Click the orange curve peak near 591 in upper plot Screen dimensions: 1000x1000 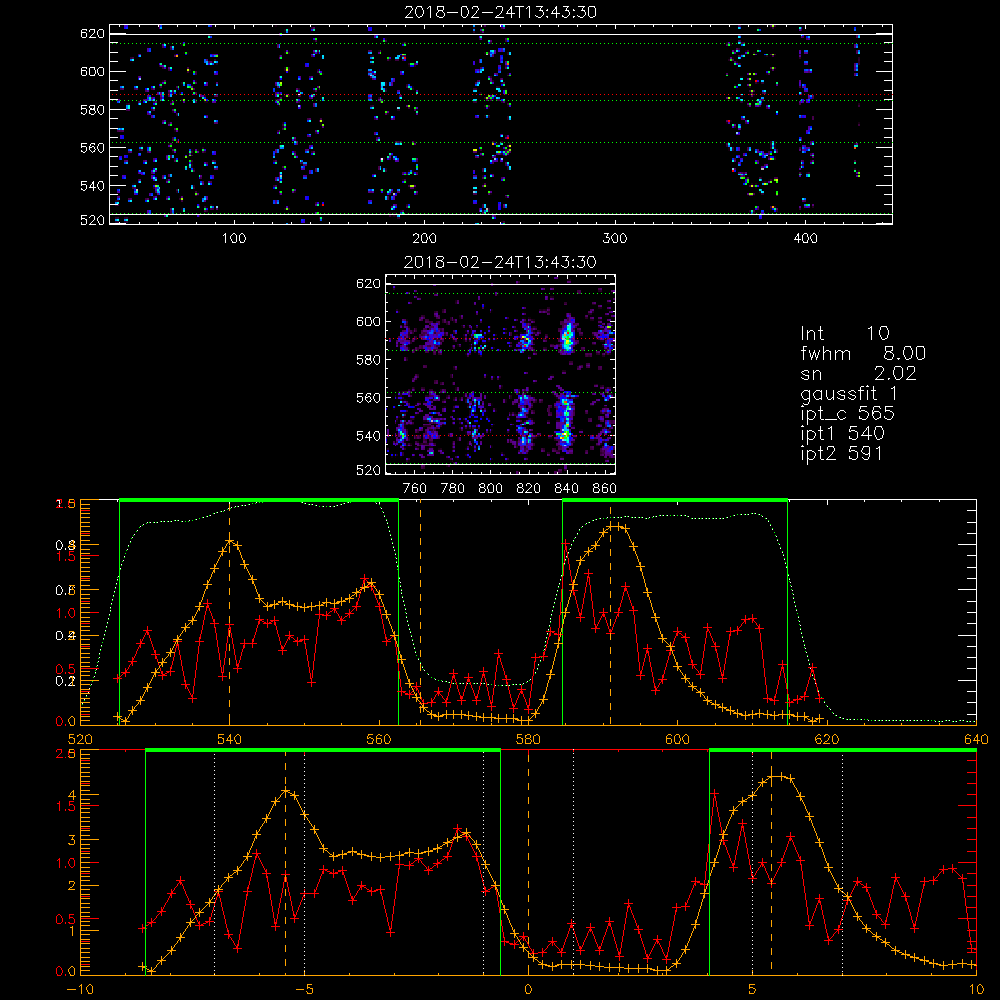click(x=615, y=526)
